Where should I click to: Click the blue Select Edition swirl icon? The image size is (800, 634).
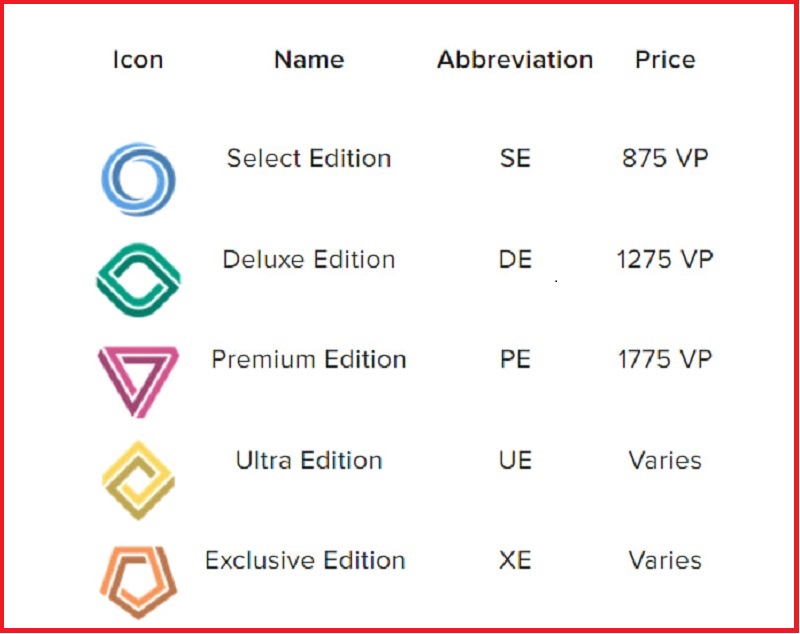[x=138, y=179]
